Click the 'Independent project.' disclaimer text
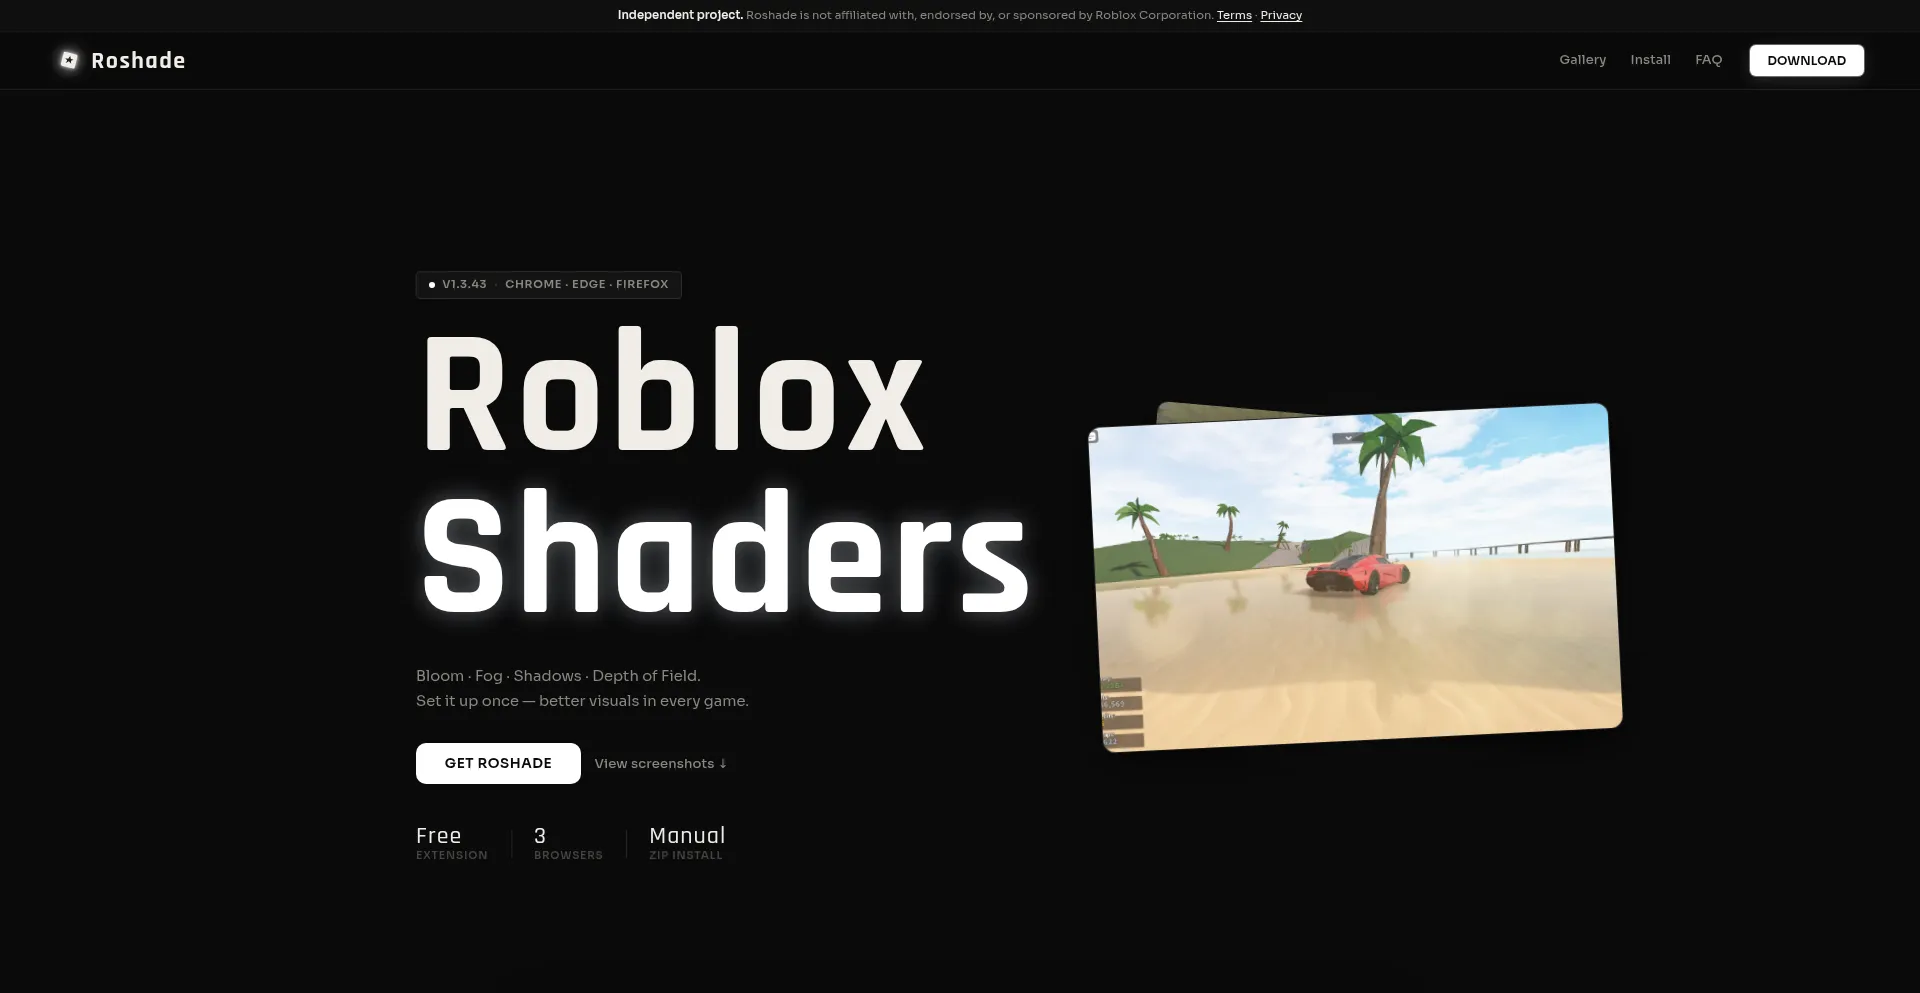Viewport: 1920px width, 993px height. pos(680,15)
